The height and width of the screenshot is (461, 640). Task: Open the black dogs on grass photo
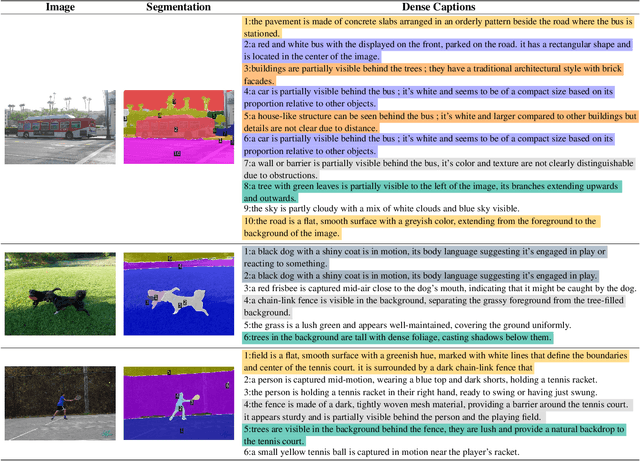(x=59, y=294)
